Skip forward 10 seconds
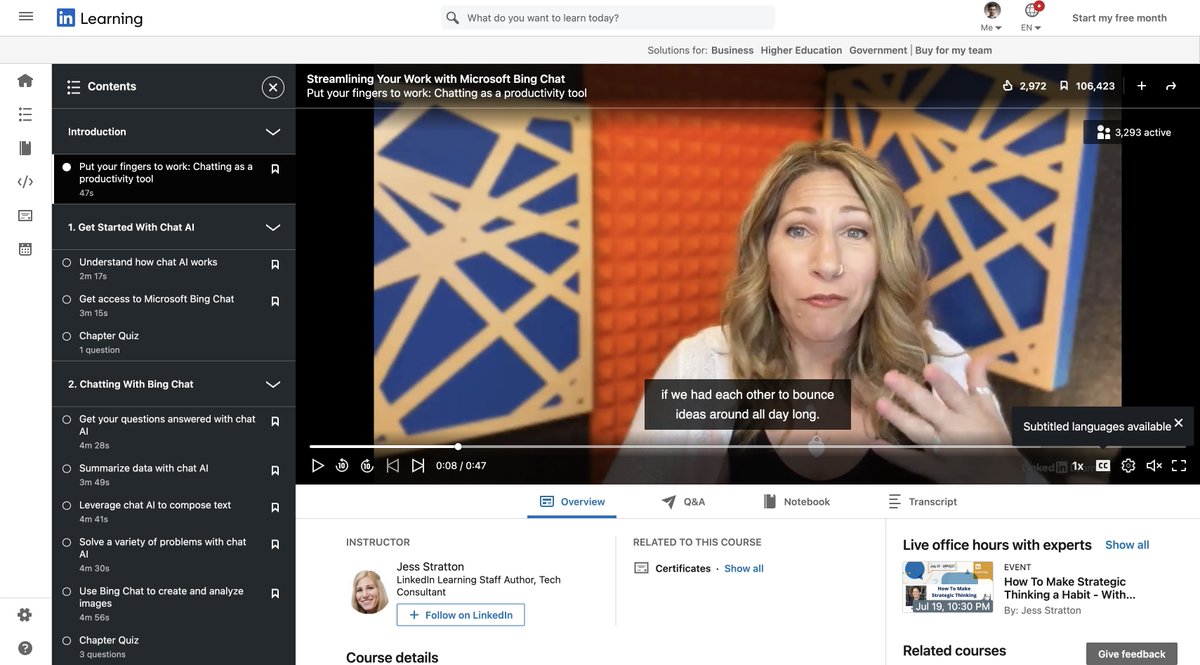The width and height of the screenshot is (1200, 665). coord(367,465)
